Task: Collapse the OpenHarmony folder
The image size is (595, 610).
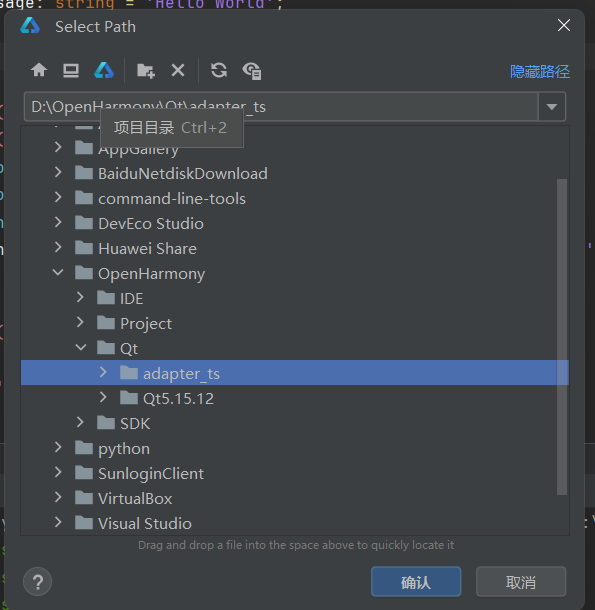Action: [58, 272]
